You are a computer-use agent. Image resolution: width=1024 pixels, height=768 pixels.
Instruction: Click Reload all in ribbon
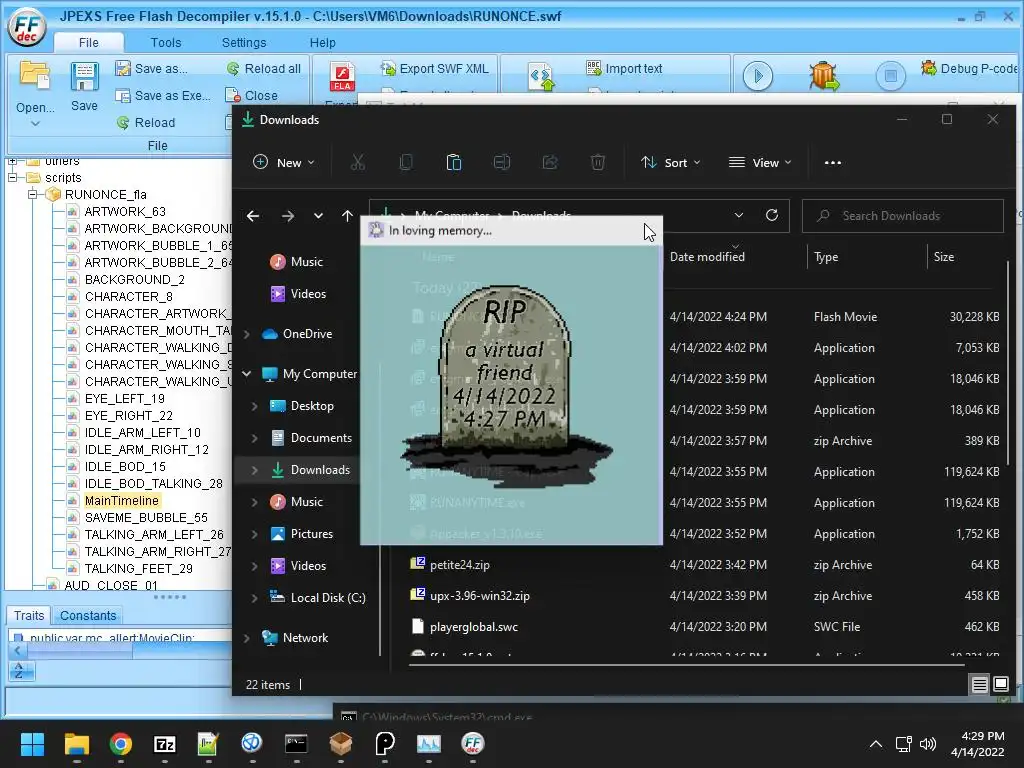tap(264, 69)
